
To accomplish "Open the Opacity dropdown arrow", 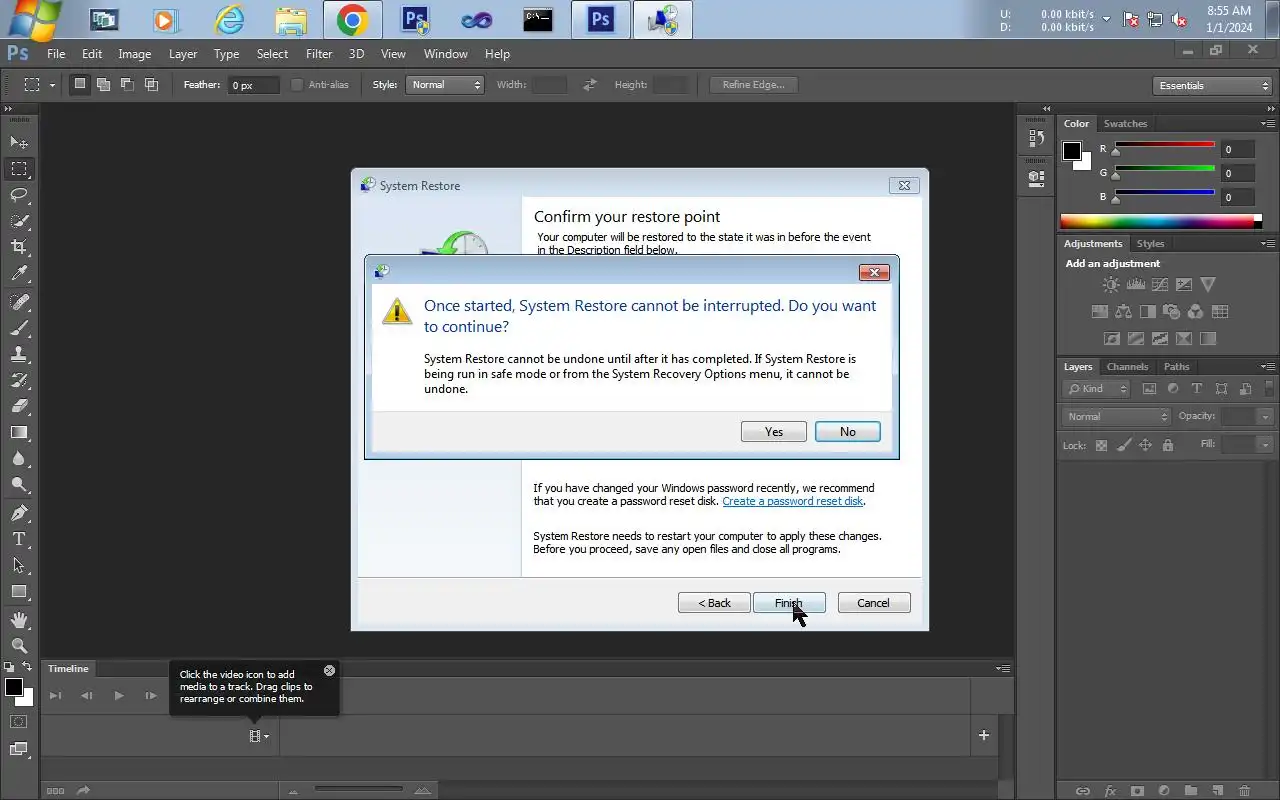I will (1265, 417).
